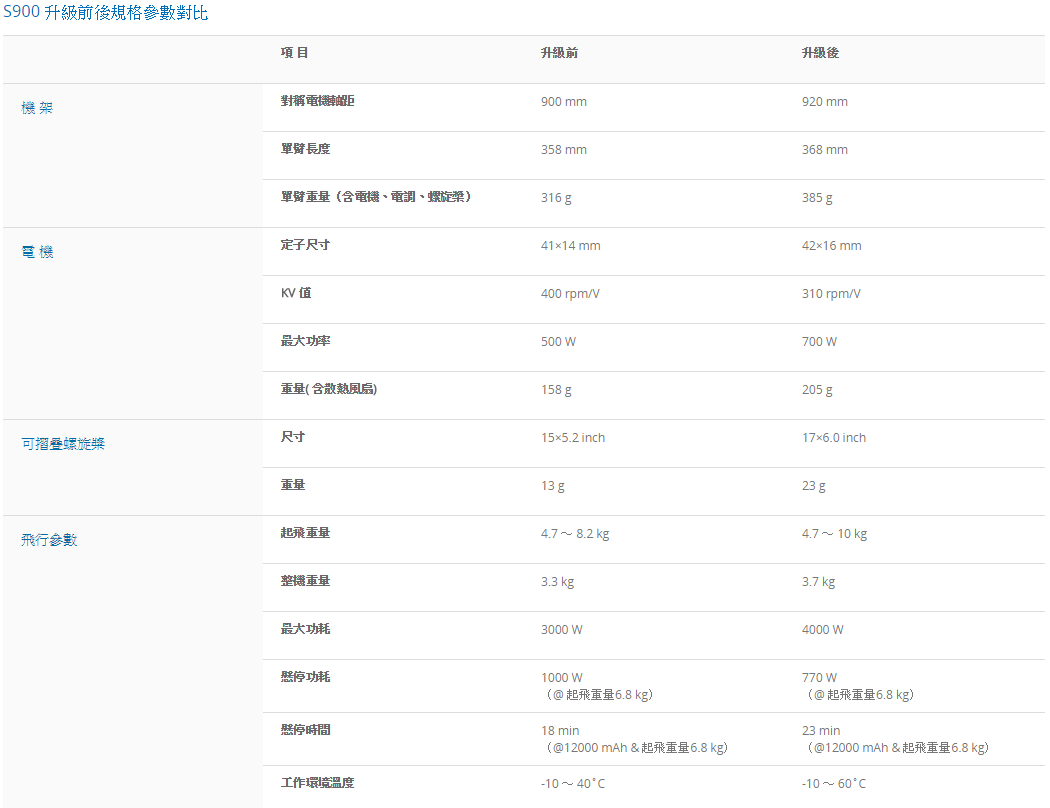Select the '整機重量' row label

pyautogui.click(x=305, y=580)
